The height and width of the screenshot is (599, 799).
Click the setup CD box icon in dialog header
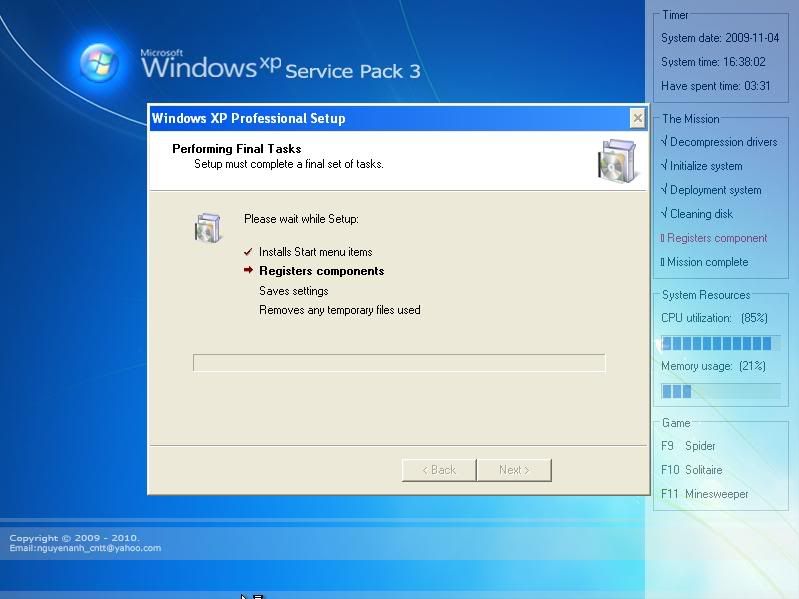click(x=617, y=161)
